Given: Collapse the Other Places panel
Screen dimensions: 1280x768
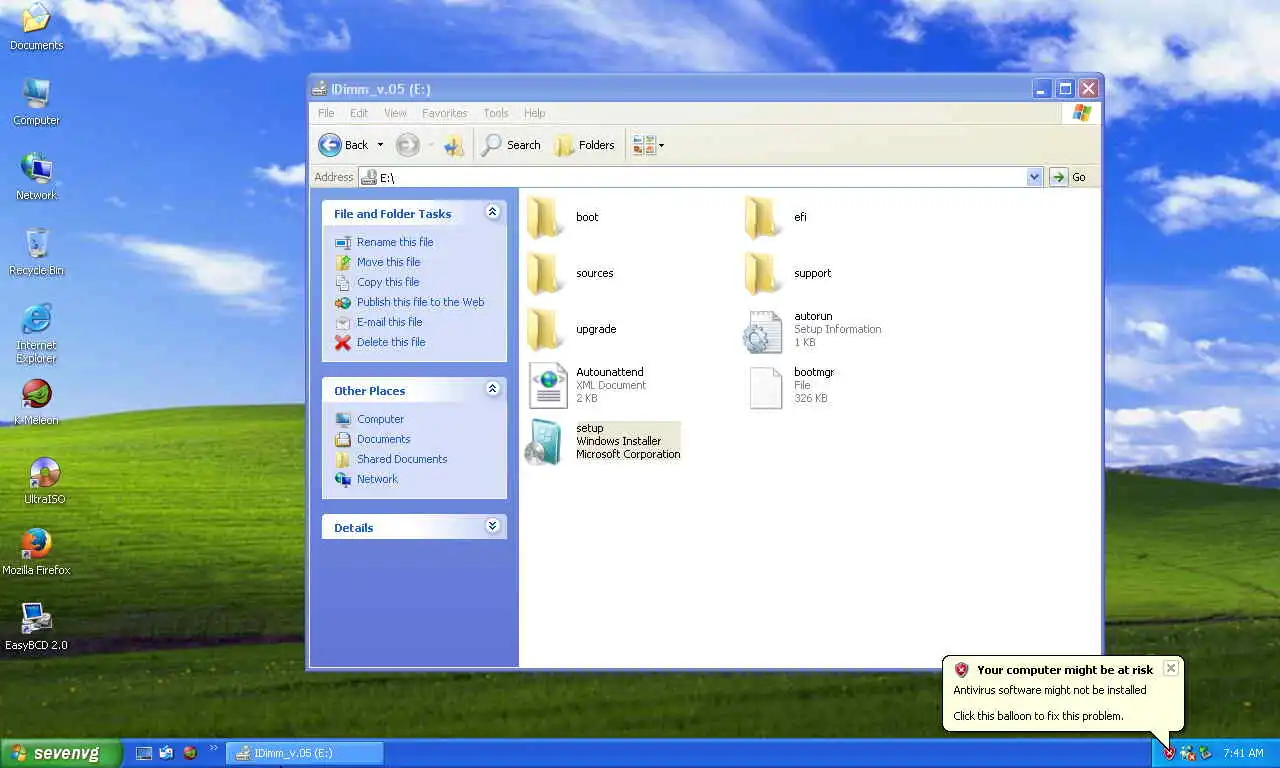Looking at the screenshot, I should point(492,389).
